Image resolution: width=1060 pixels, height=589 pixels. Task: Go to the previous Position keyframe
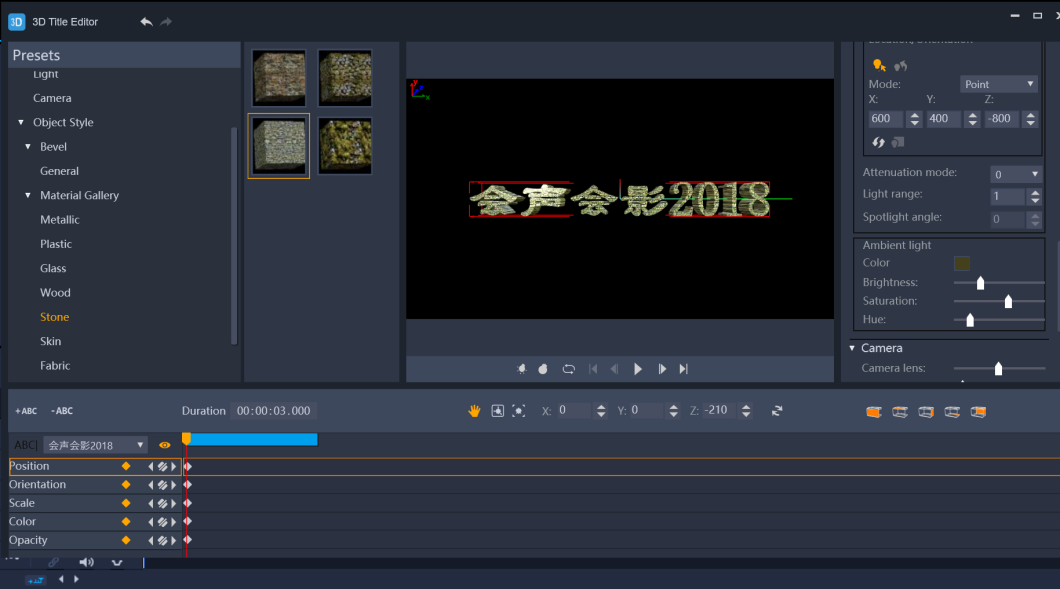pos(151,466)
